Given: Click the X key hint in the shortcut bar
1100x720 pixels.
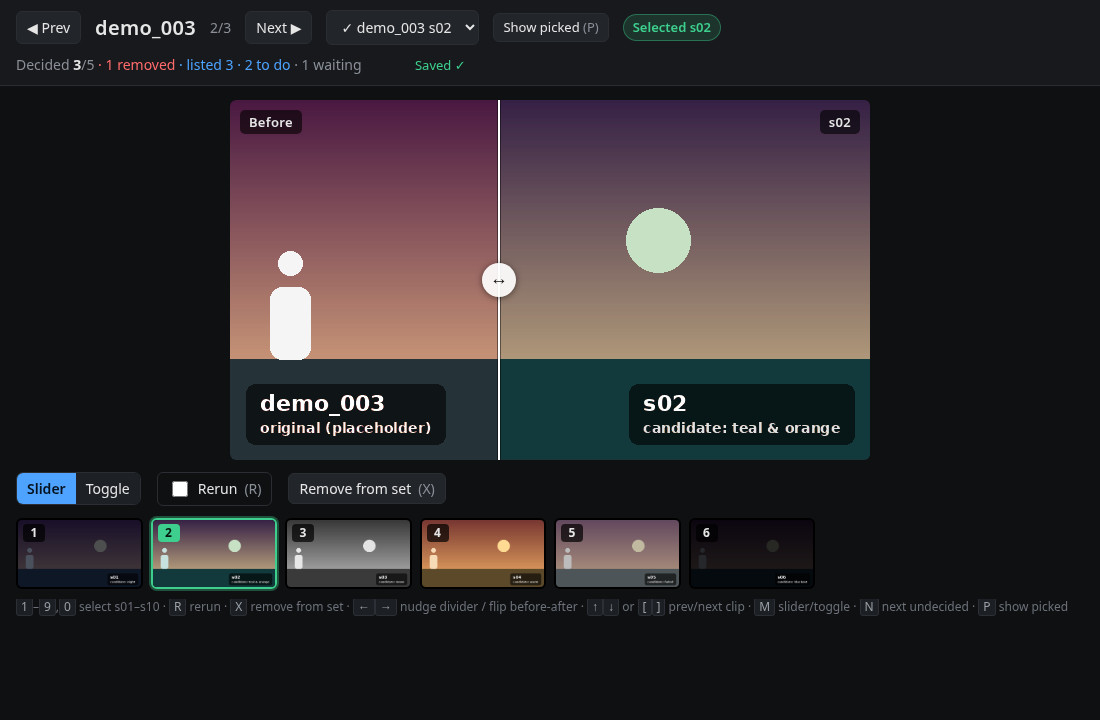Looking at the screenshot, I should 239,607.
